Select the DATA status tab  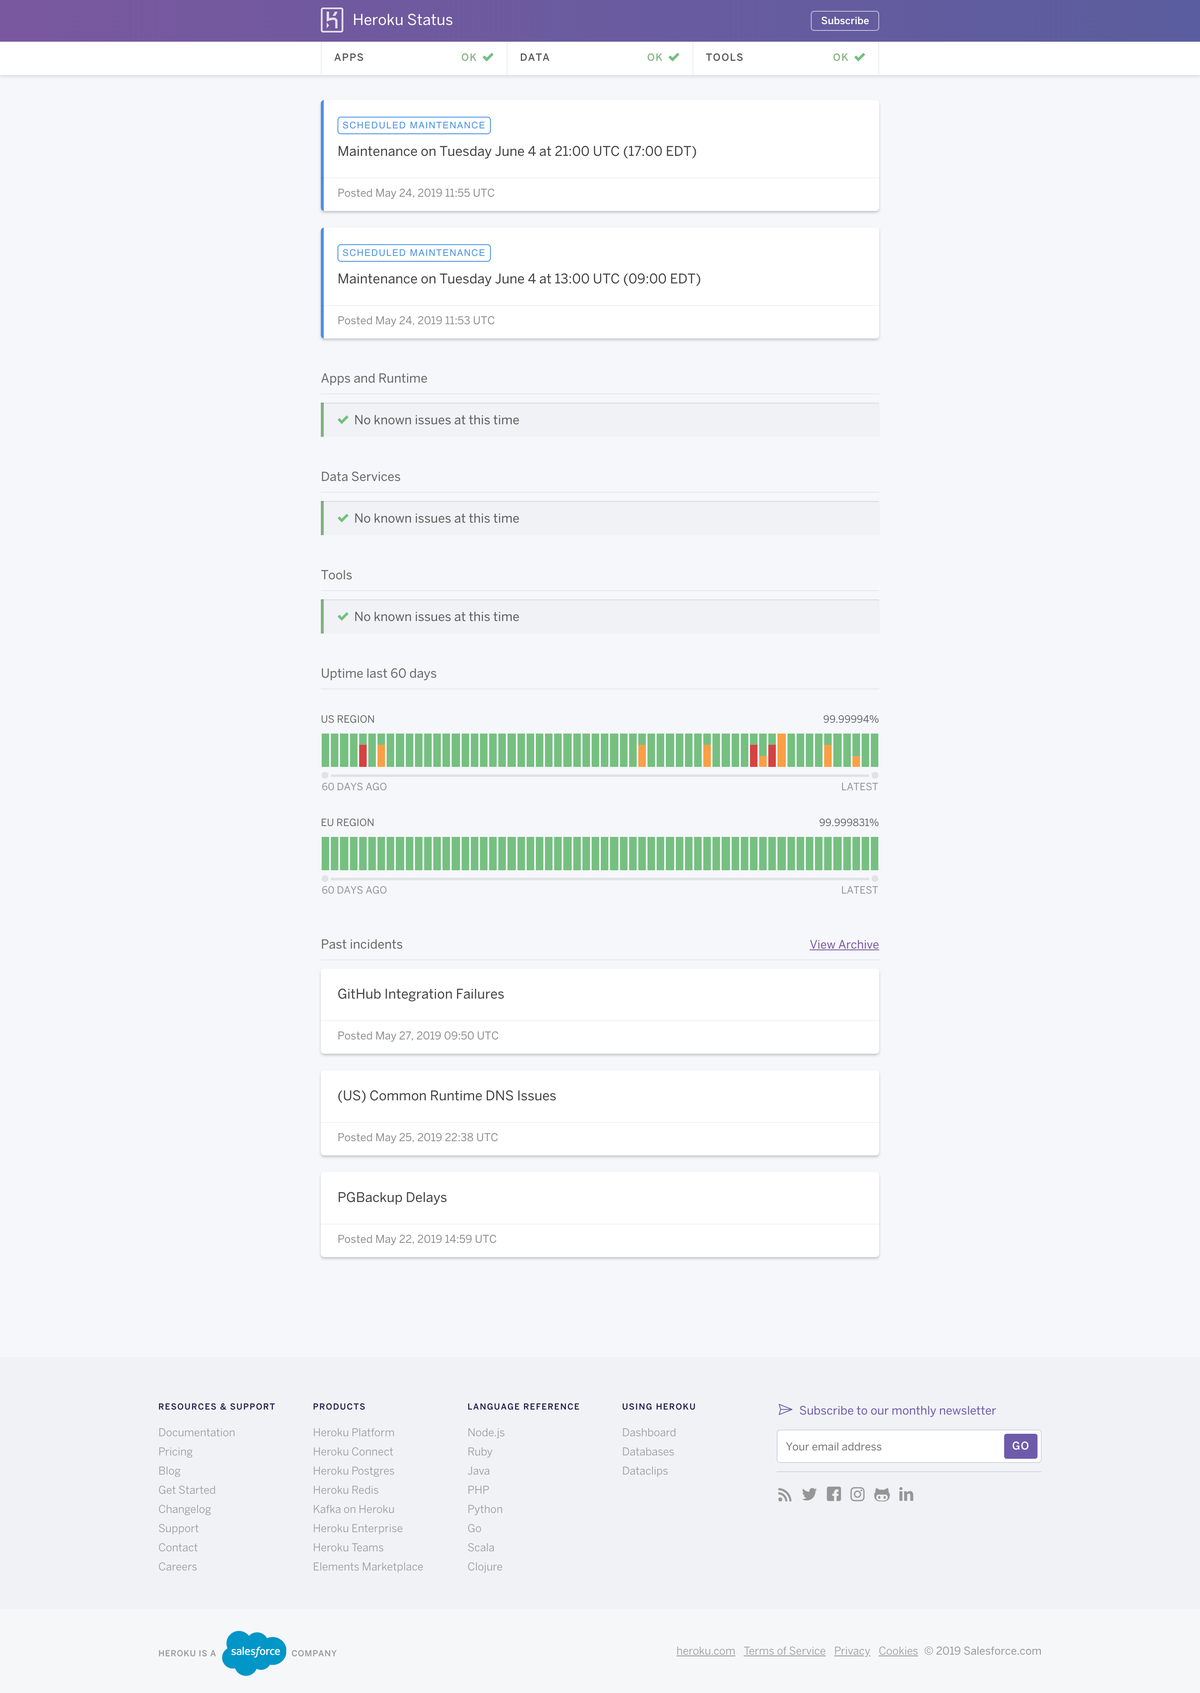(x=600, y=58)
